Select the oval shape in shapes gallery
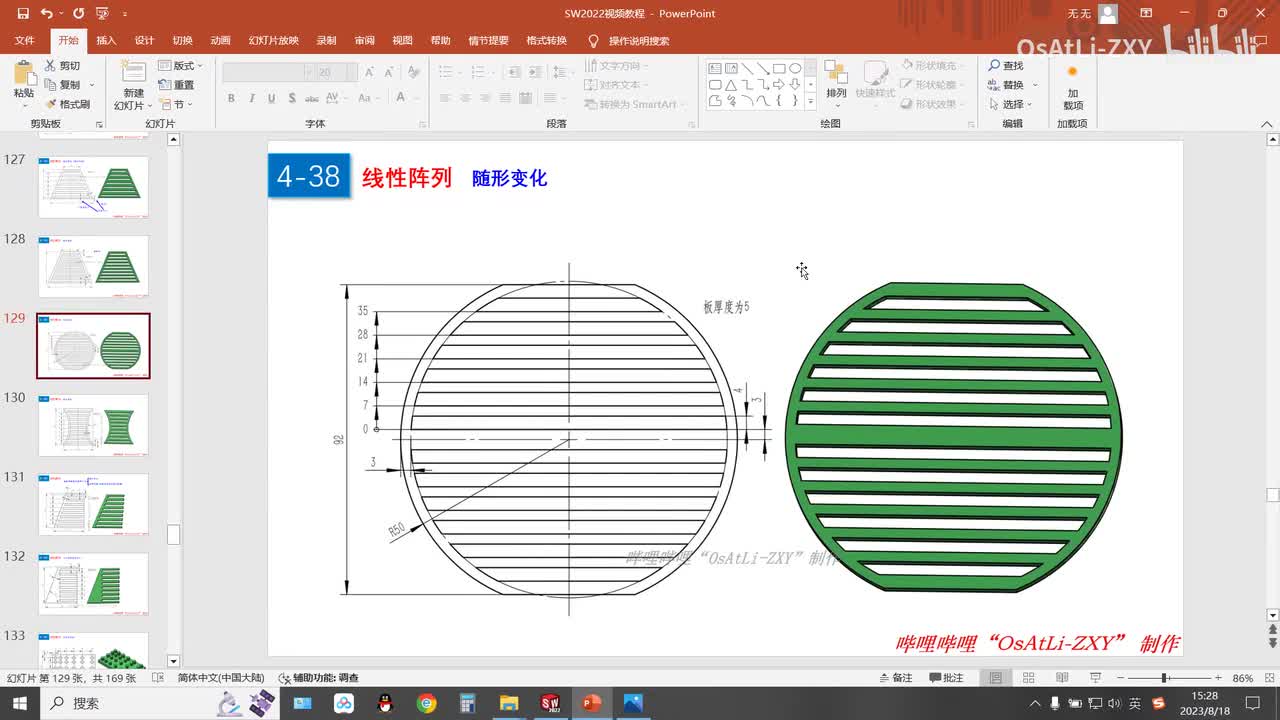The width and height of the screenshot is (1280, 720). [x=795, y=69]
